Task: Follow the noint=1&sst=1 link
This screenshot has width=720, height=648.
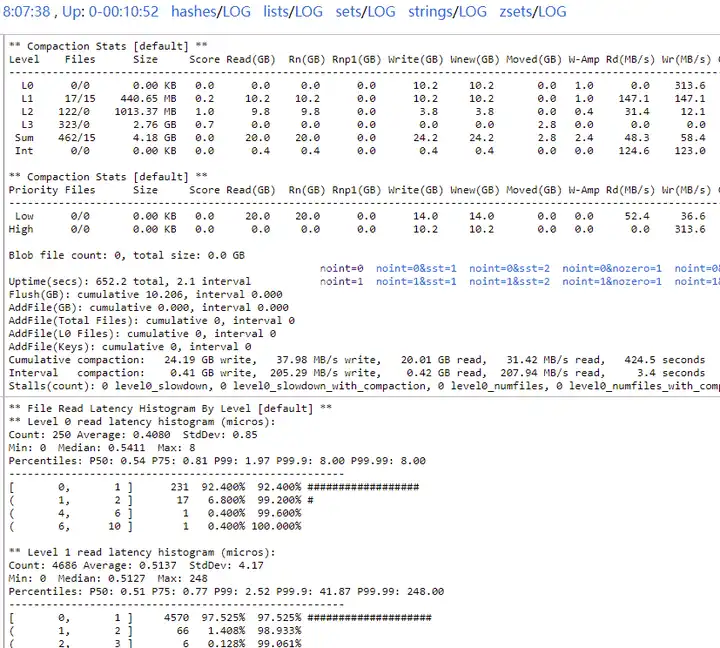Action: click(416, 282)
